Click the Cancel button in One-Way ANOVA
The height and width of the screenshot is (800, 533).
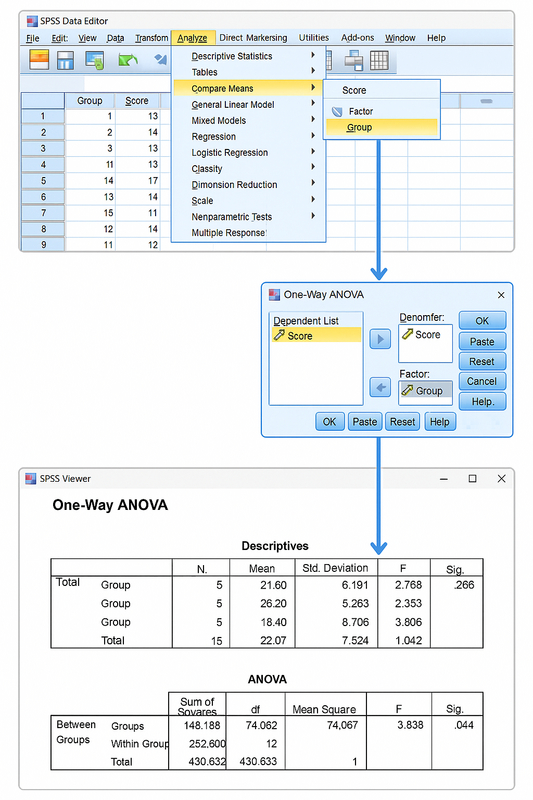coord(482,381)
